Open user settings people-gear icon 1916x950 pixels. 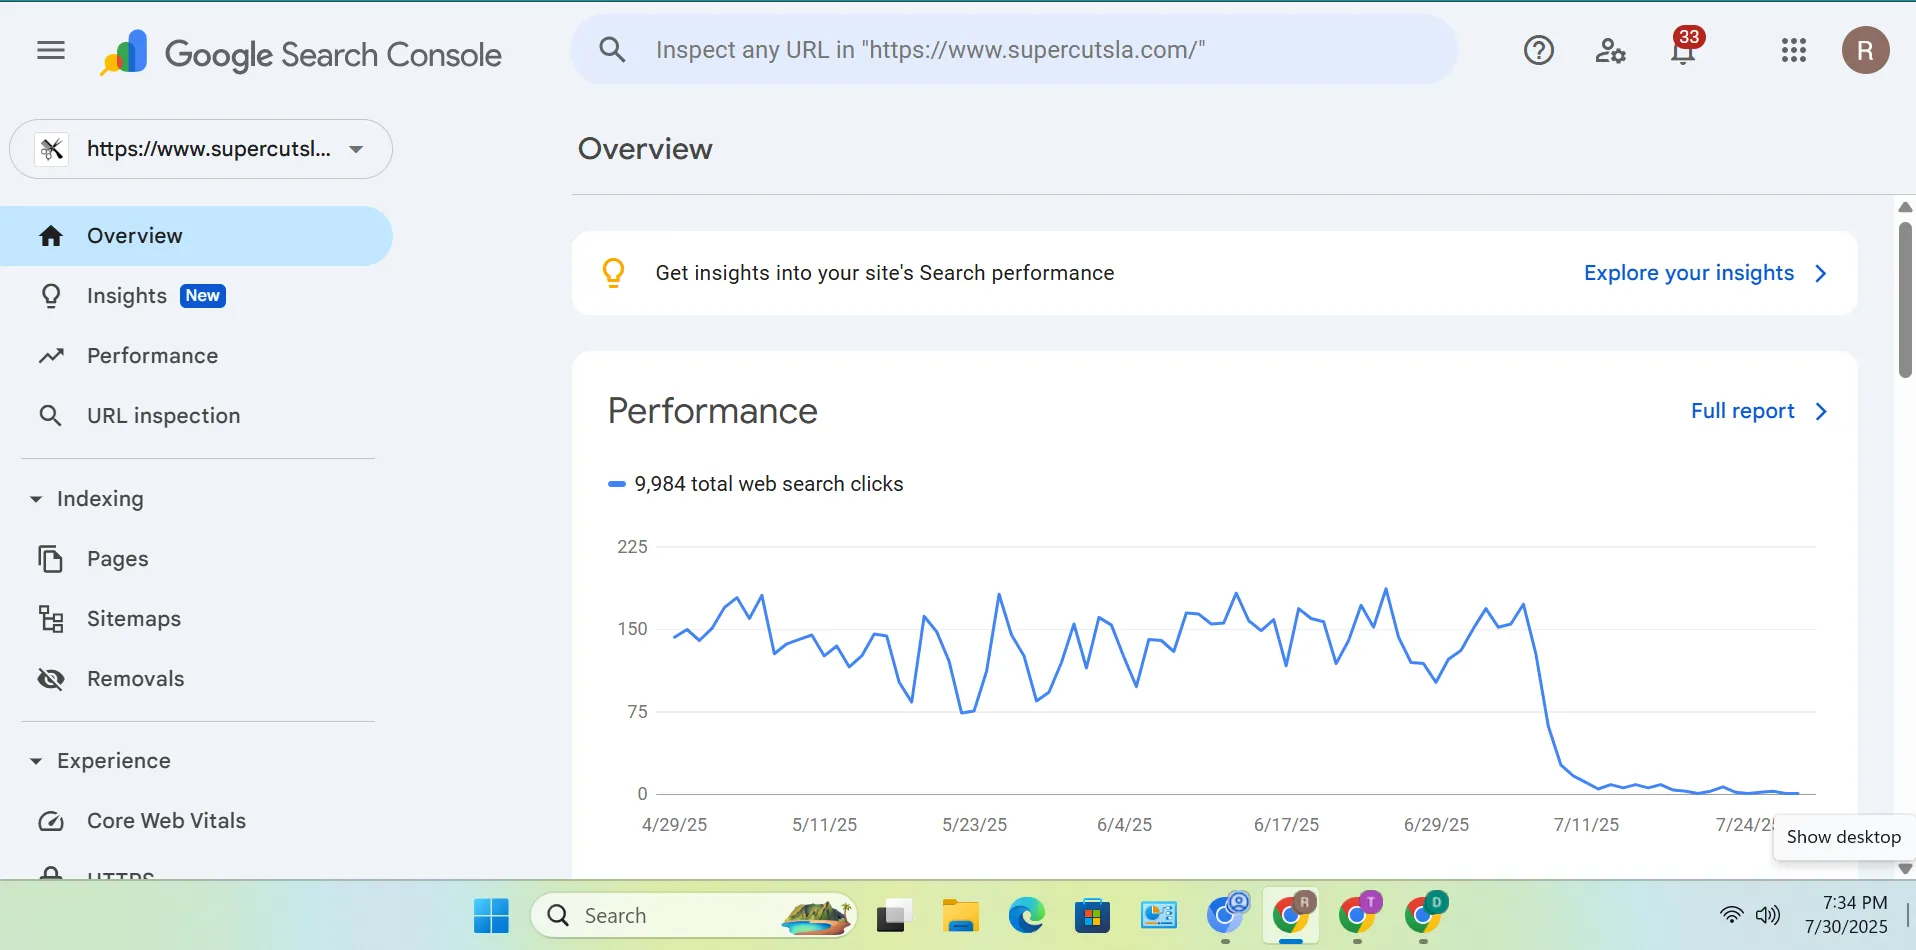[x=1610, y=50]
